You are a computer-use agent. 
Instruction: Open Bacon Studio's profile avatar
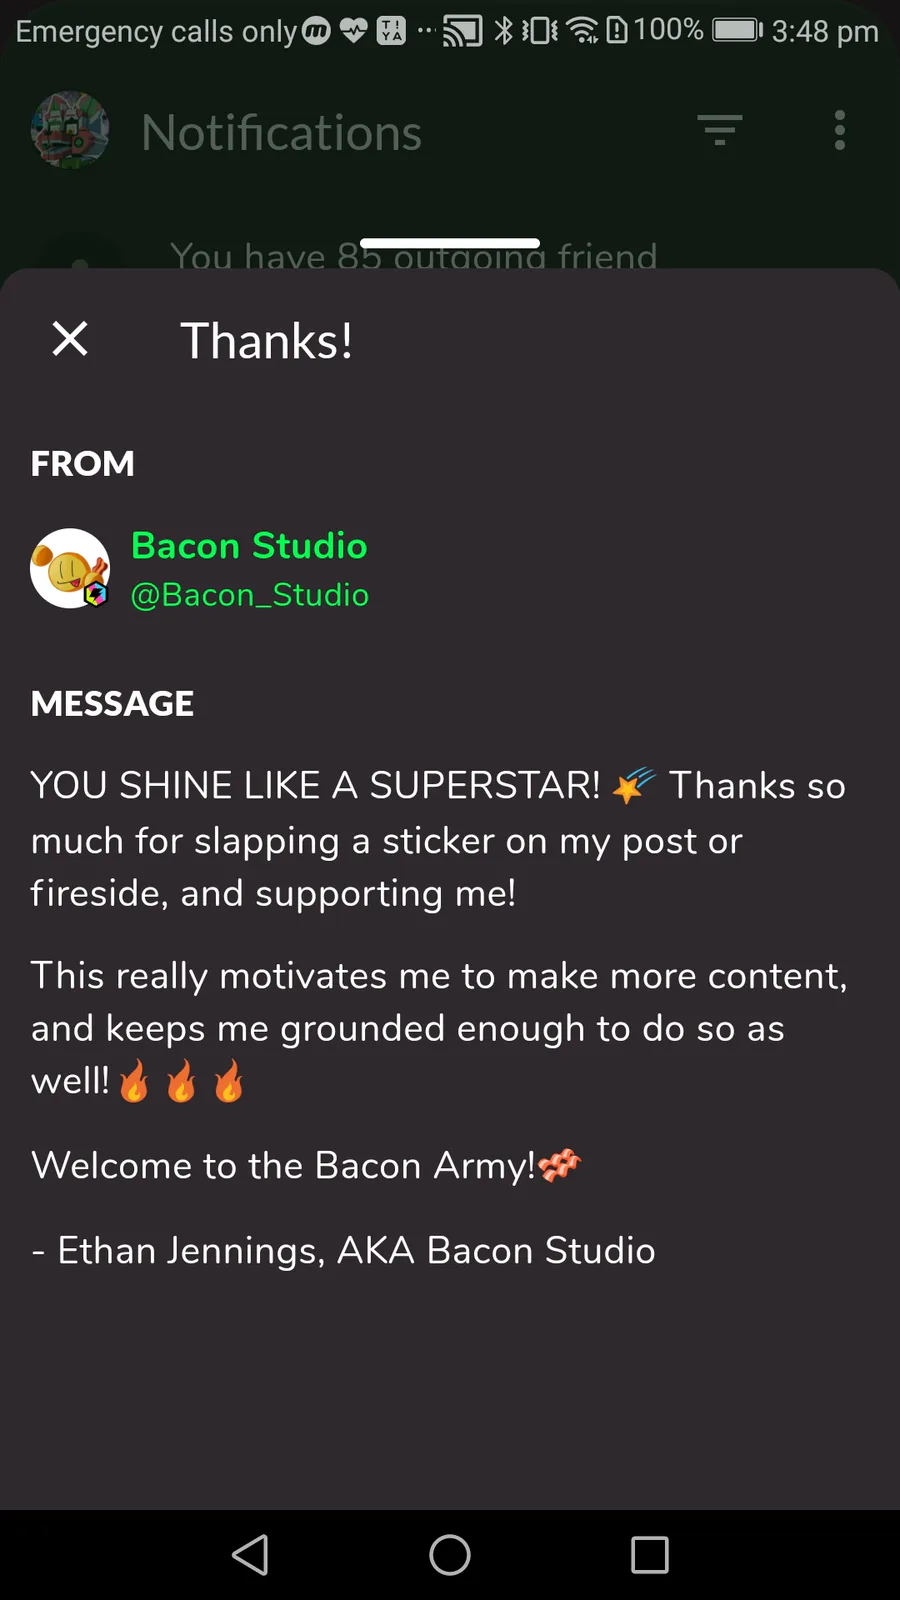(x=69, y=569)
